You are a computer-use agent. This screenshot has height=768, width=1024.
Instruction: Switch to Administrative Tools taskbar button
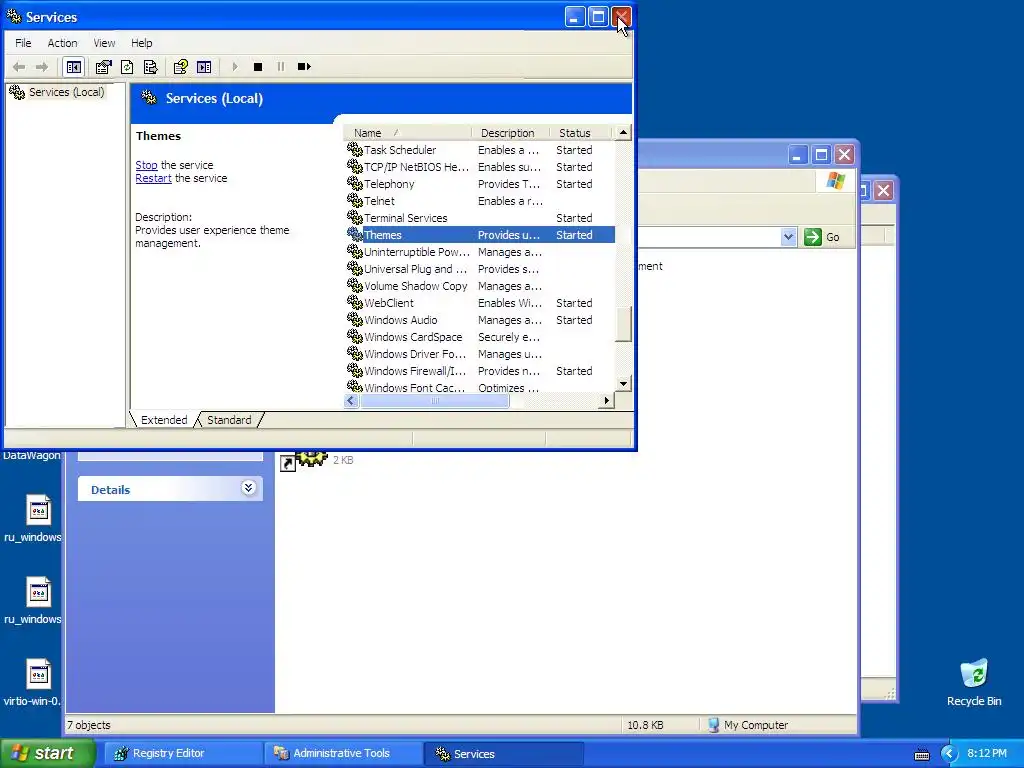[342, 754]
